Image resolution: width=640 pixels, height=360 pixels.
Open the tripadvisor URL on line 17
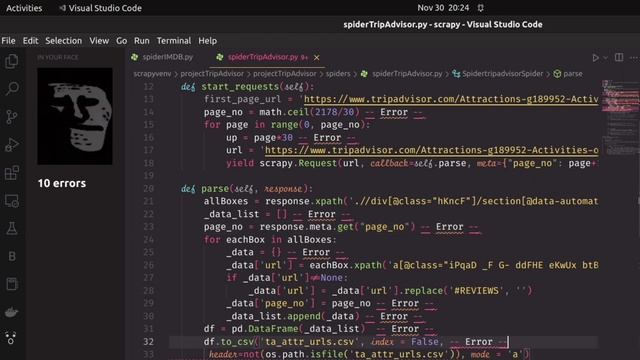tap(431, 150)
